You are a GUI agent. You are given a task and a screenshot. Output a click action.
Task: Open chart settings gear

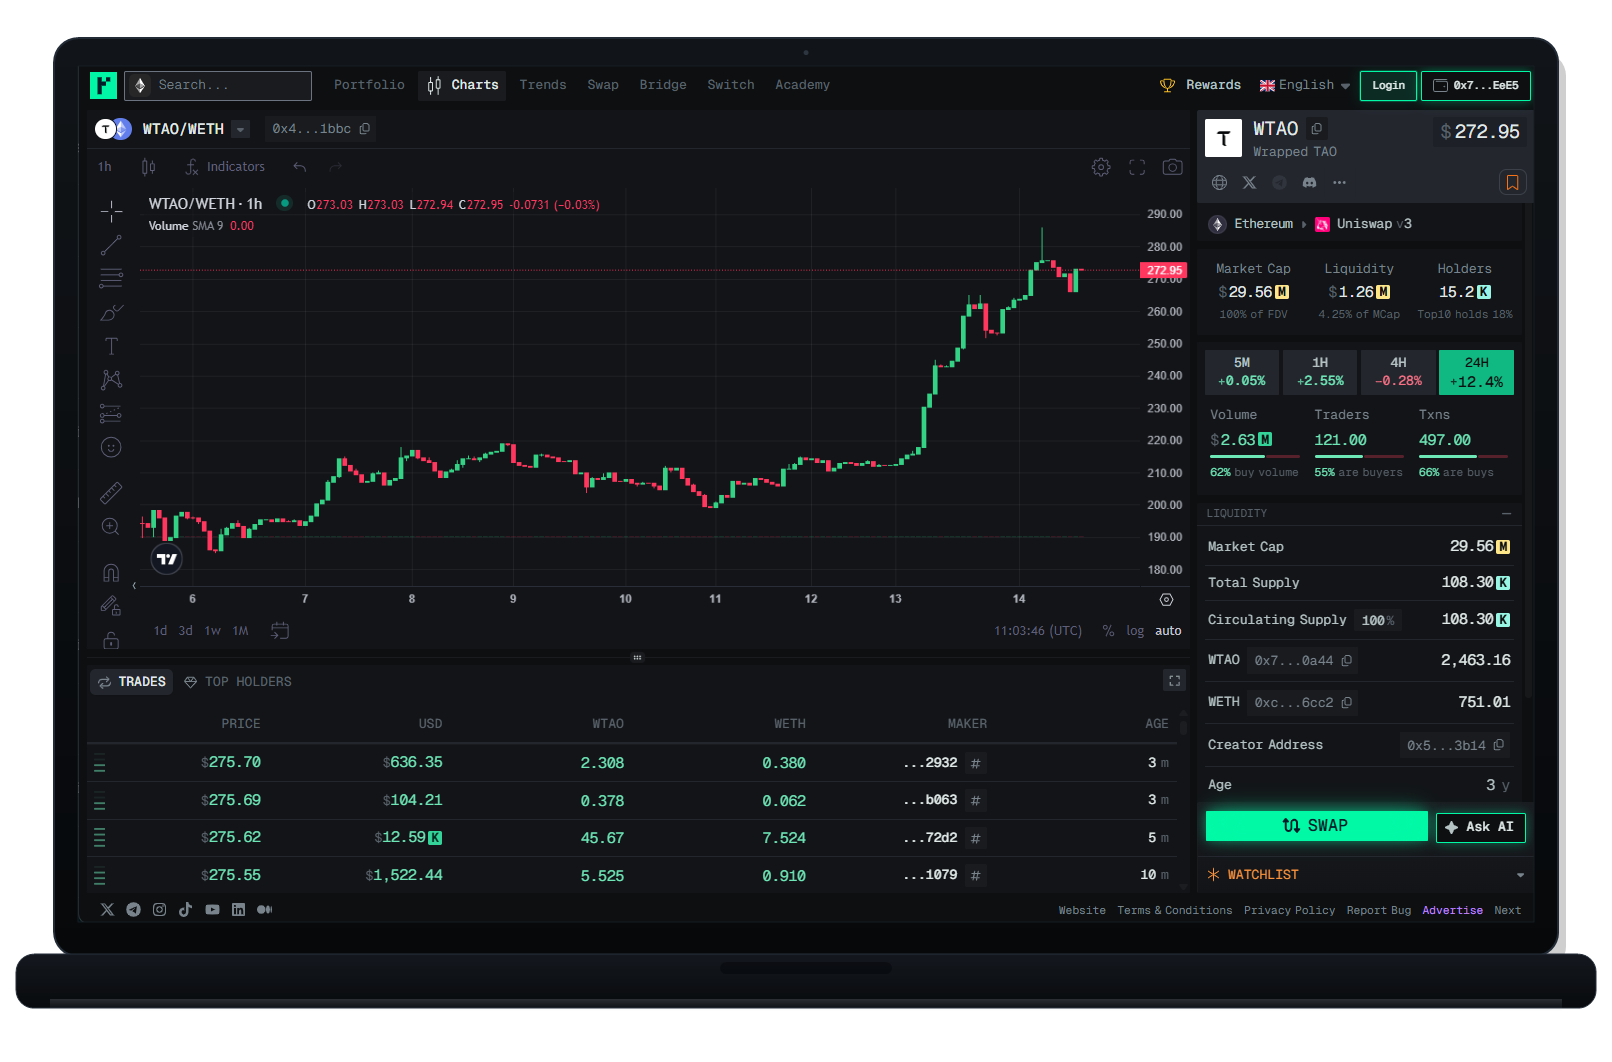(x=1101, y=167)
